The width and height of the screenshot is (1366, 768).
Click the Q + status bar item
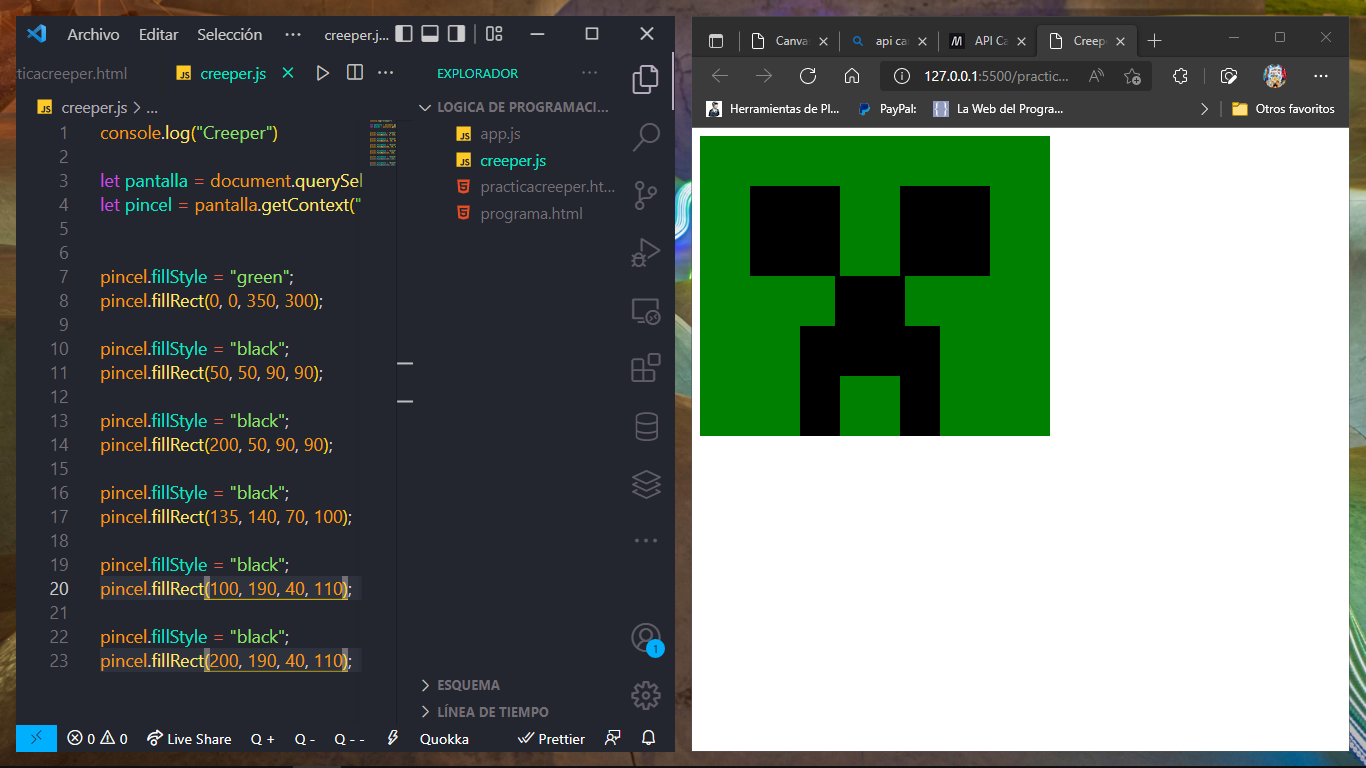point(262,739)
